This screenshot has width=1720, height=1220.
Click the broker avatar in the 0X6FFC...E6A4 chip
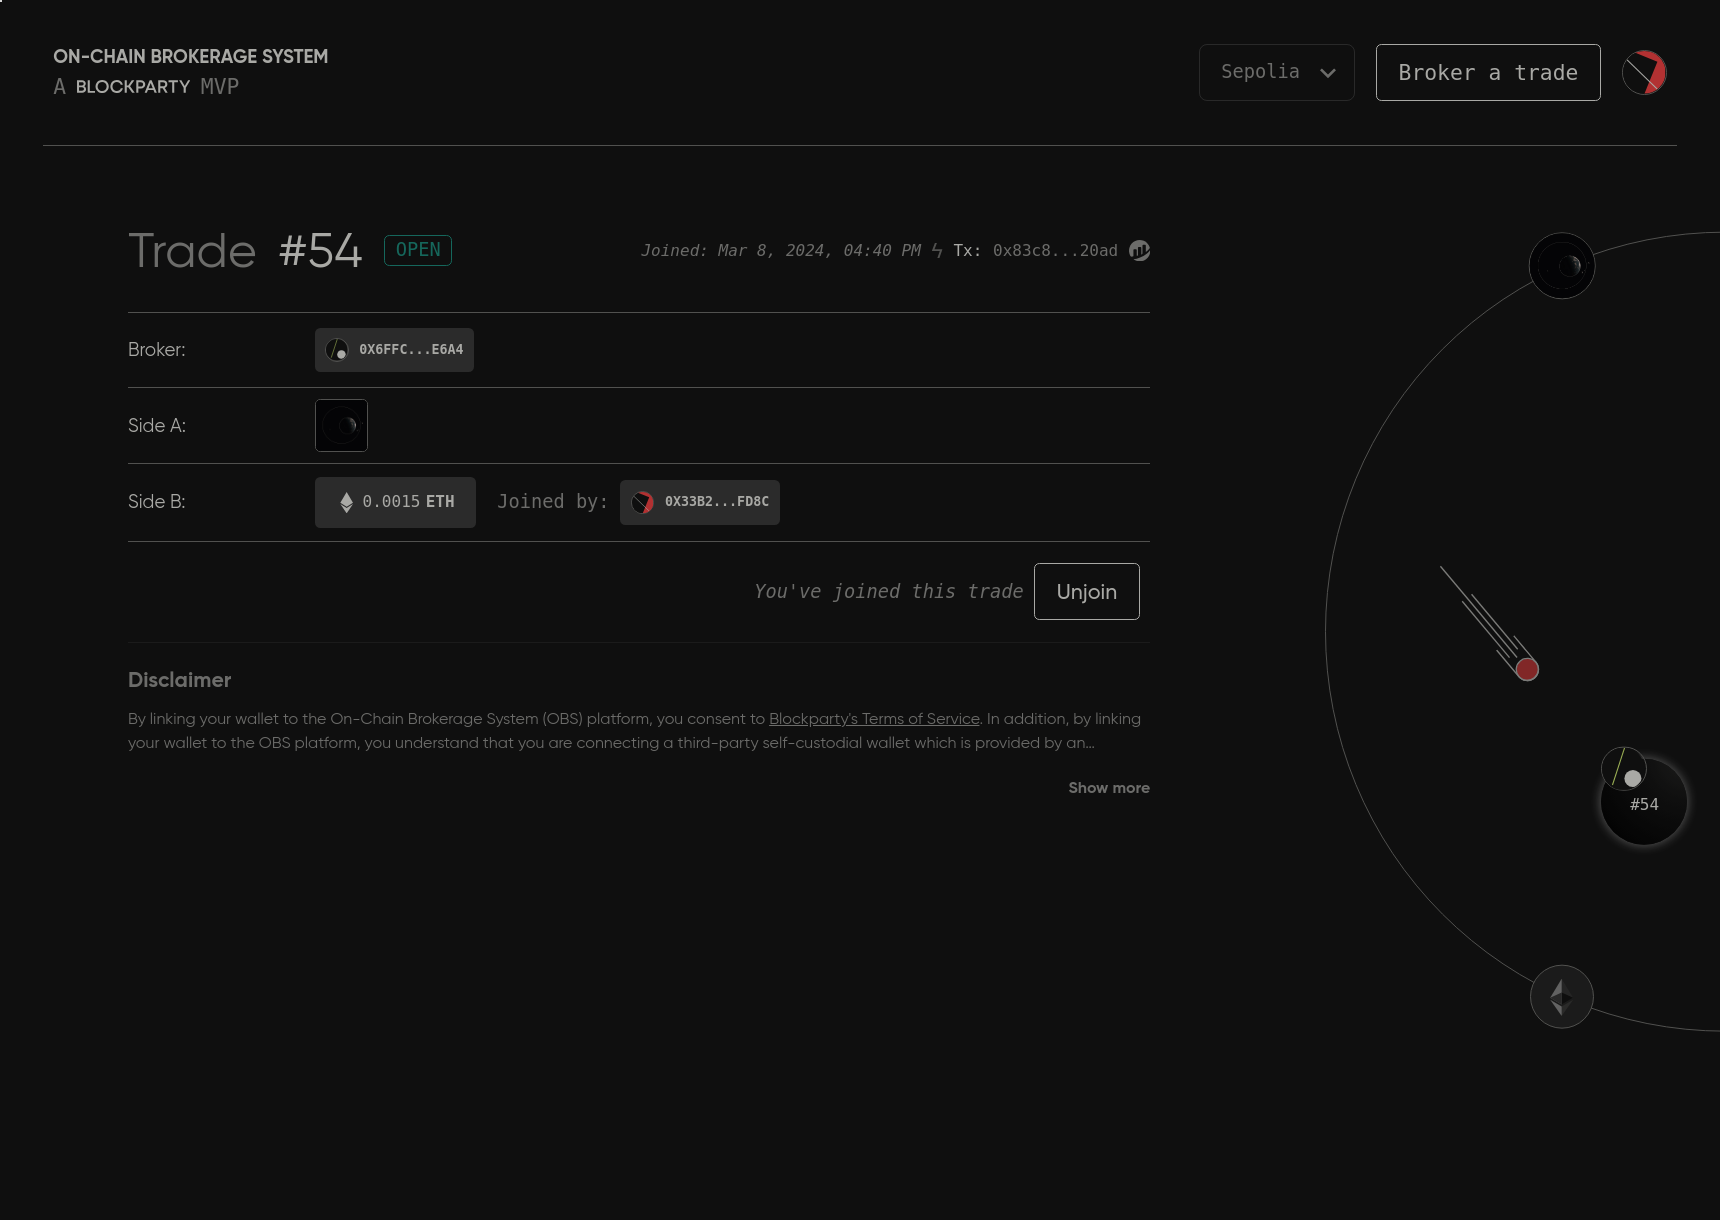tap(338, 350)
